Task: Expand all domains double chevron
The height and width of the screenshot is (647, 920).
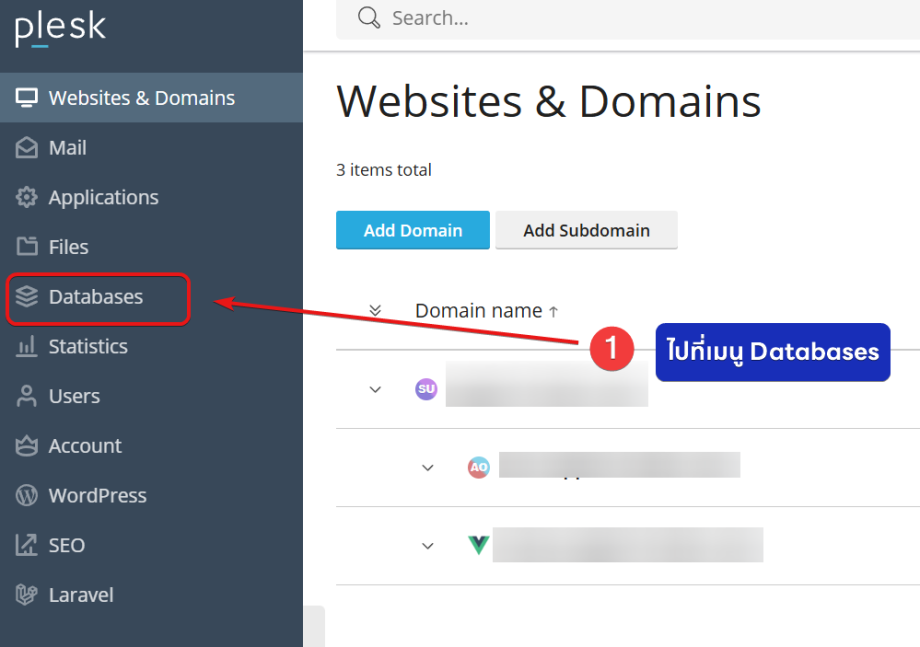Action: [375, 310]
